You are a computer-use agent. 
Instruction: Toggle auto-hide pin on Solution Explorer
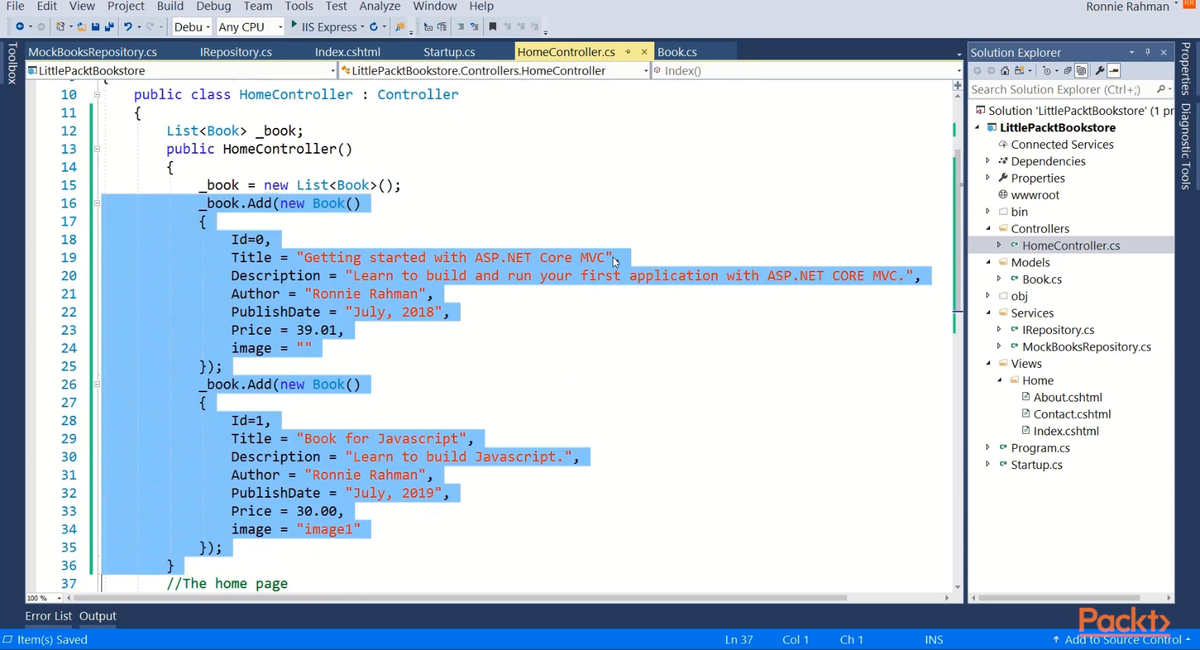[1147, 52]
